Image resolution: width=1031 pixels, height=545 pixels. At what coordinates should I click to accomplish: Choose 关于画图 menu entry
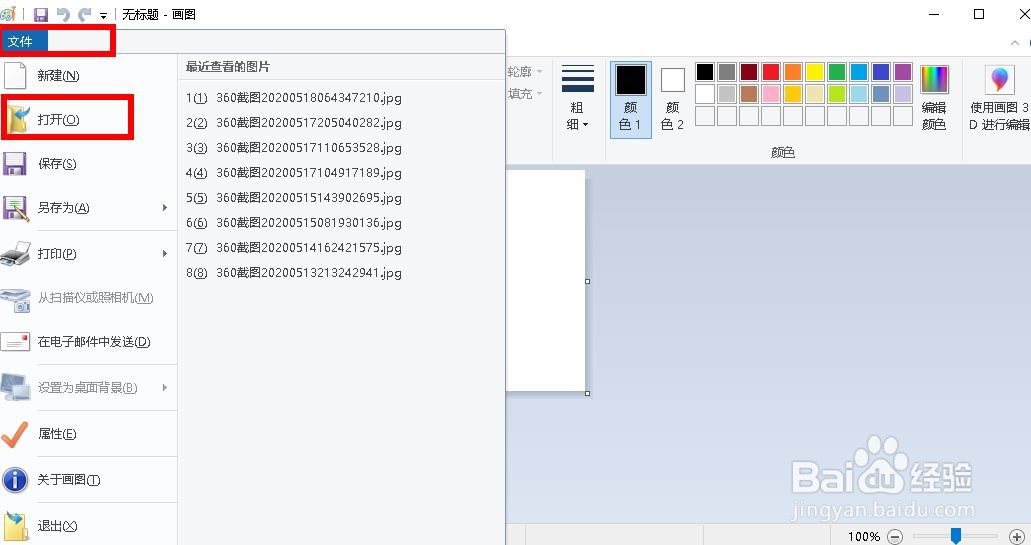(x=89, y=480)
